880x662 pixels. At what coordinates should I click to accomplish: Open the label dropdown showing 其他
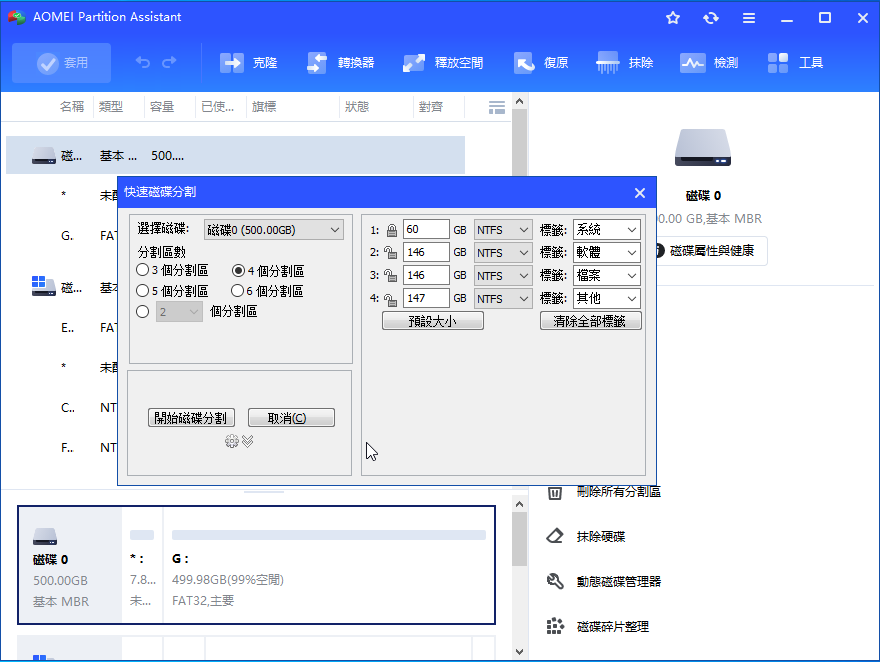(x=607, y=298)
